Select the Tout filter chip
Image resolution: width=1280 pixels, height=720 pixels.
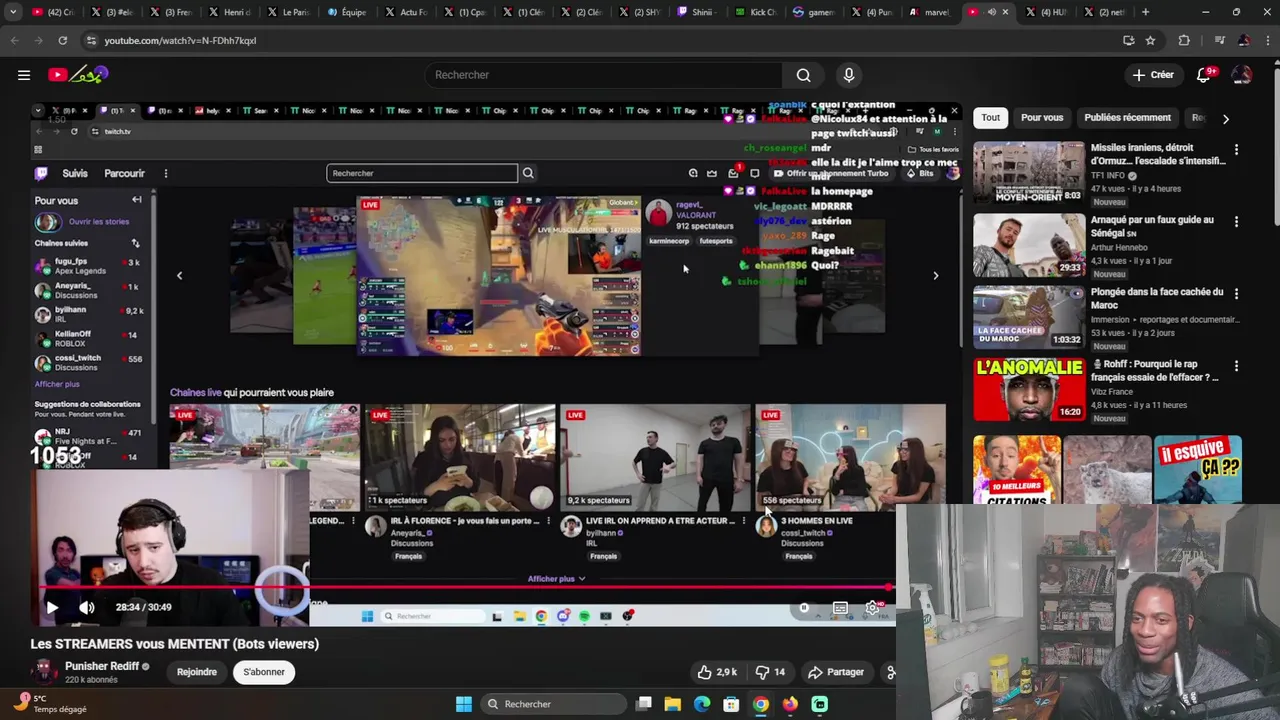pyautogui.click(x=990, y=117)
